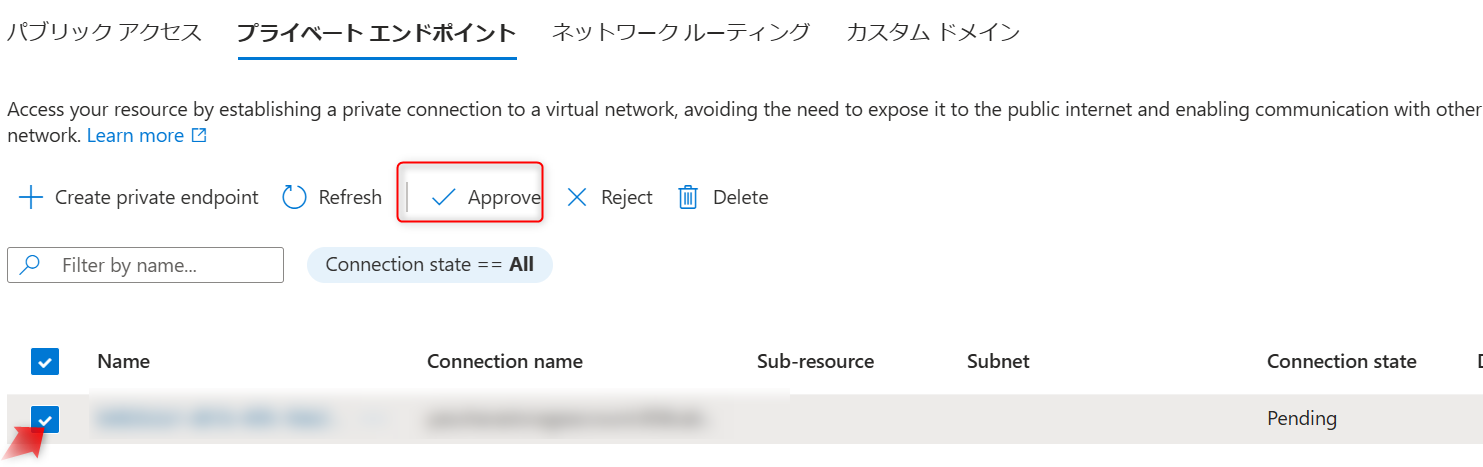This screenshot has width=1483, height=467.
Task: Click the circular Refresh icon
Action: click(294, 198)
